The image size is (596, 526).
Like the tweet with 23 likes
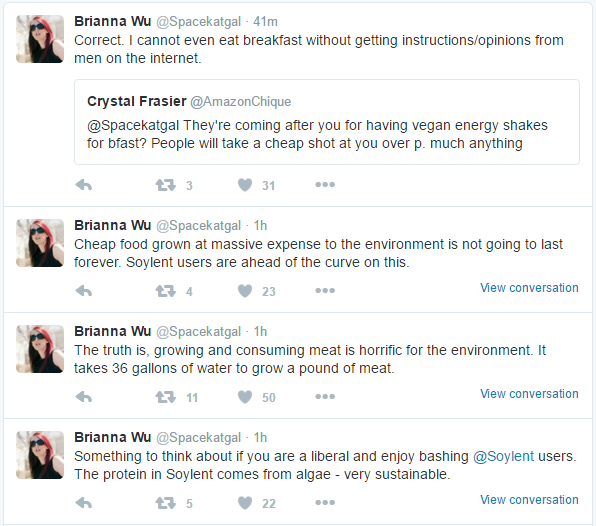coord(245,291)
